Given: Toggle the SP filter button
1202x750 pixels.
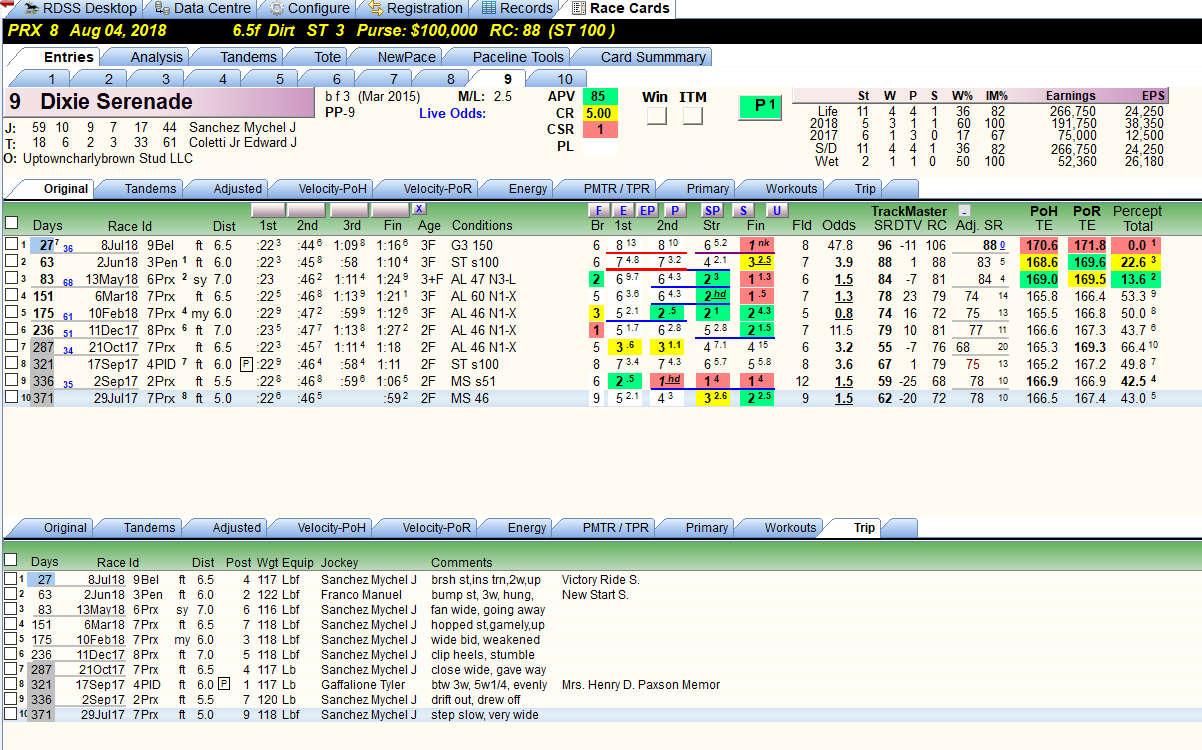Looking at the screenshot, I should coord(711,210).
